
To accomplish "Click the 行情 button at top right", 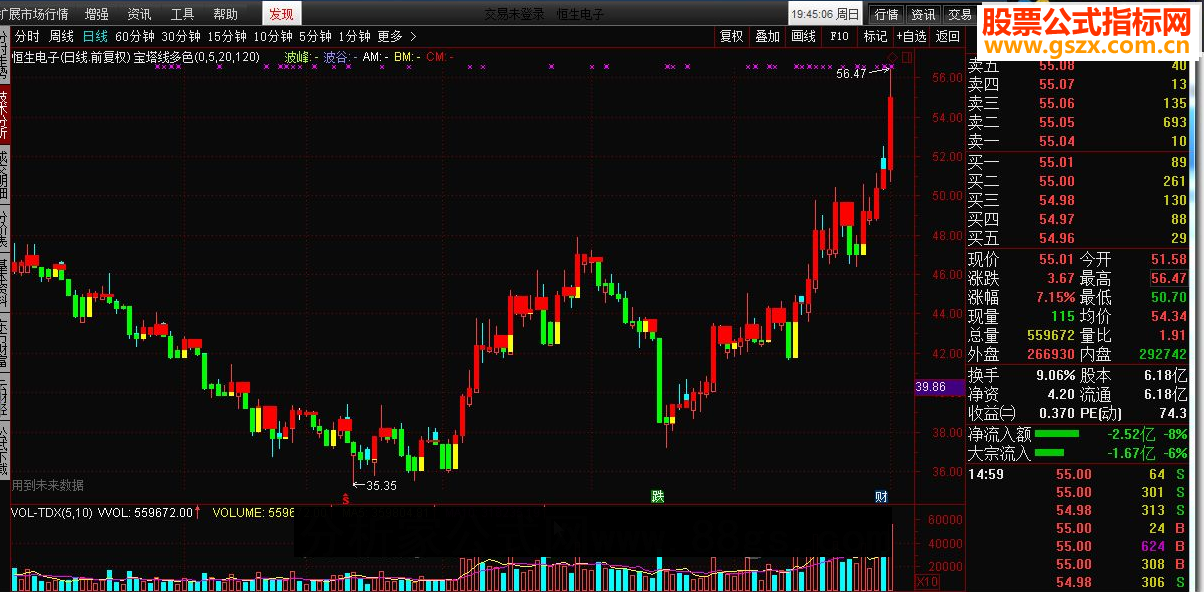I will [x=886, y=14].
